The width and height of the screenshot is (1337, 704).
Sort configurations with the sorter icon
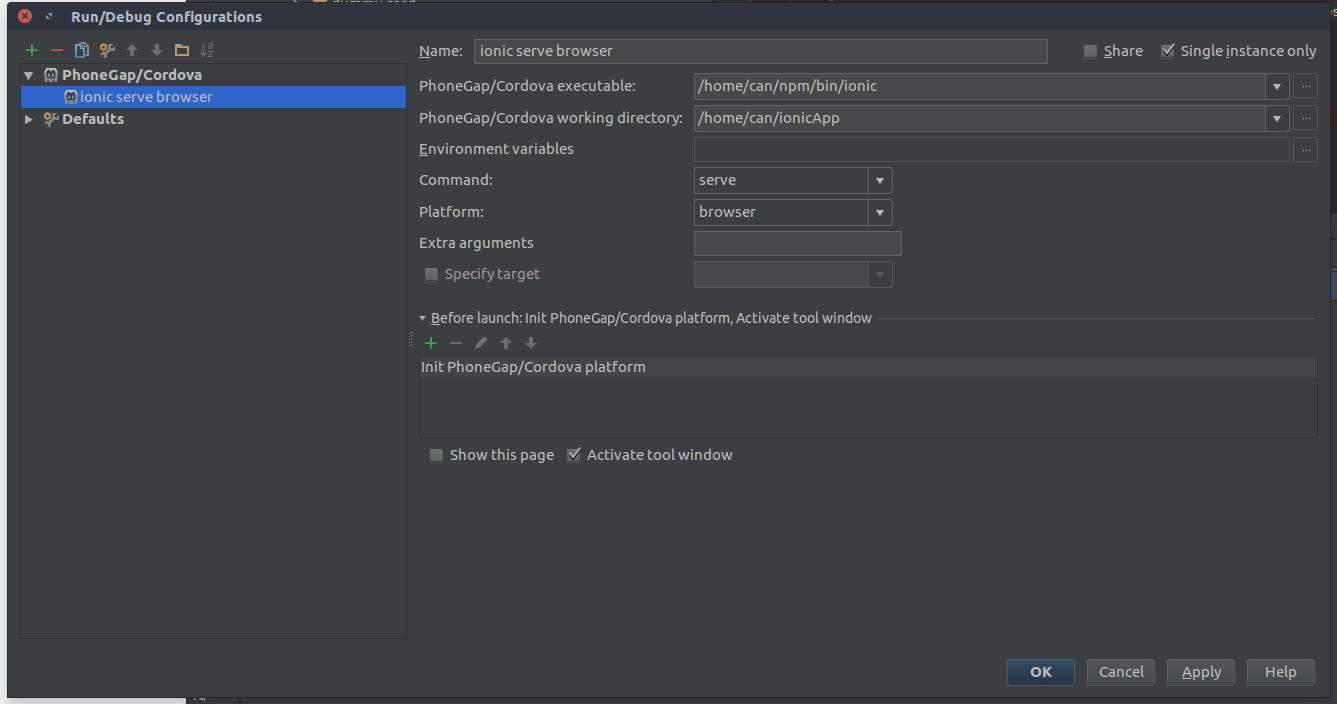(x=207, y=49)
